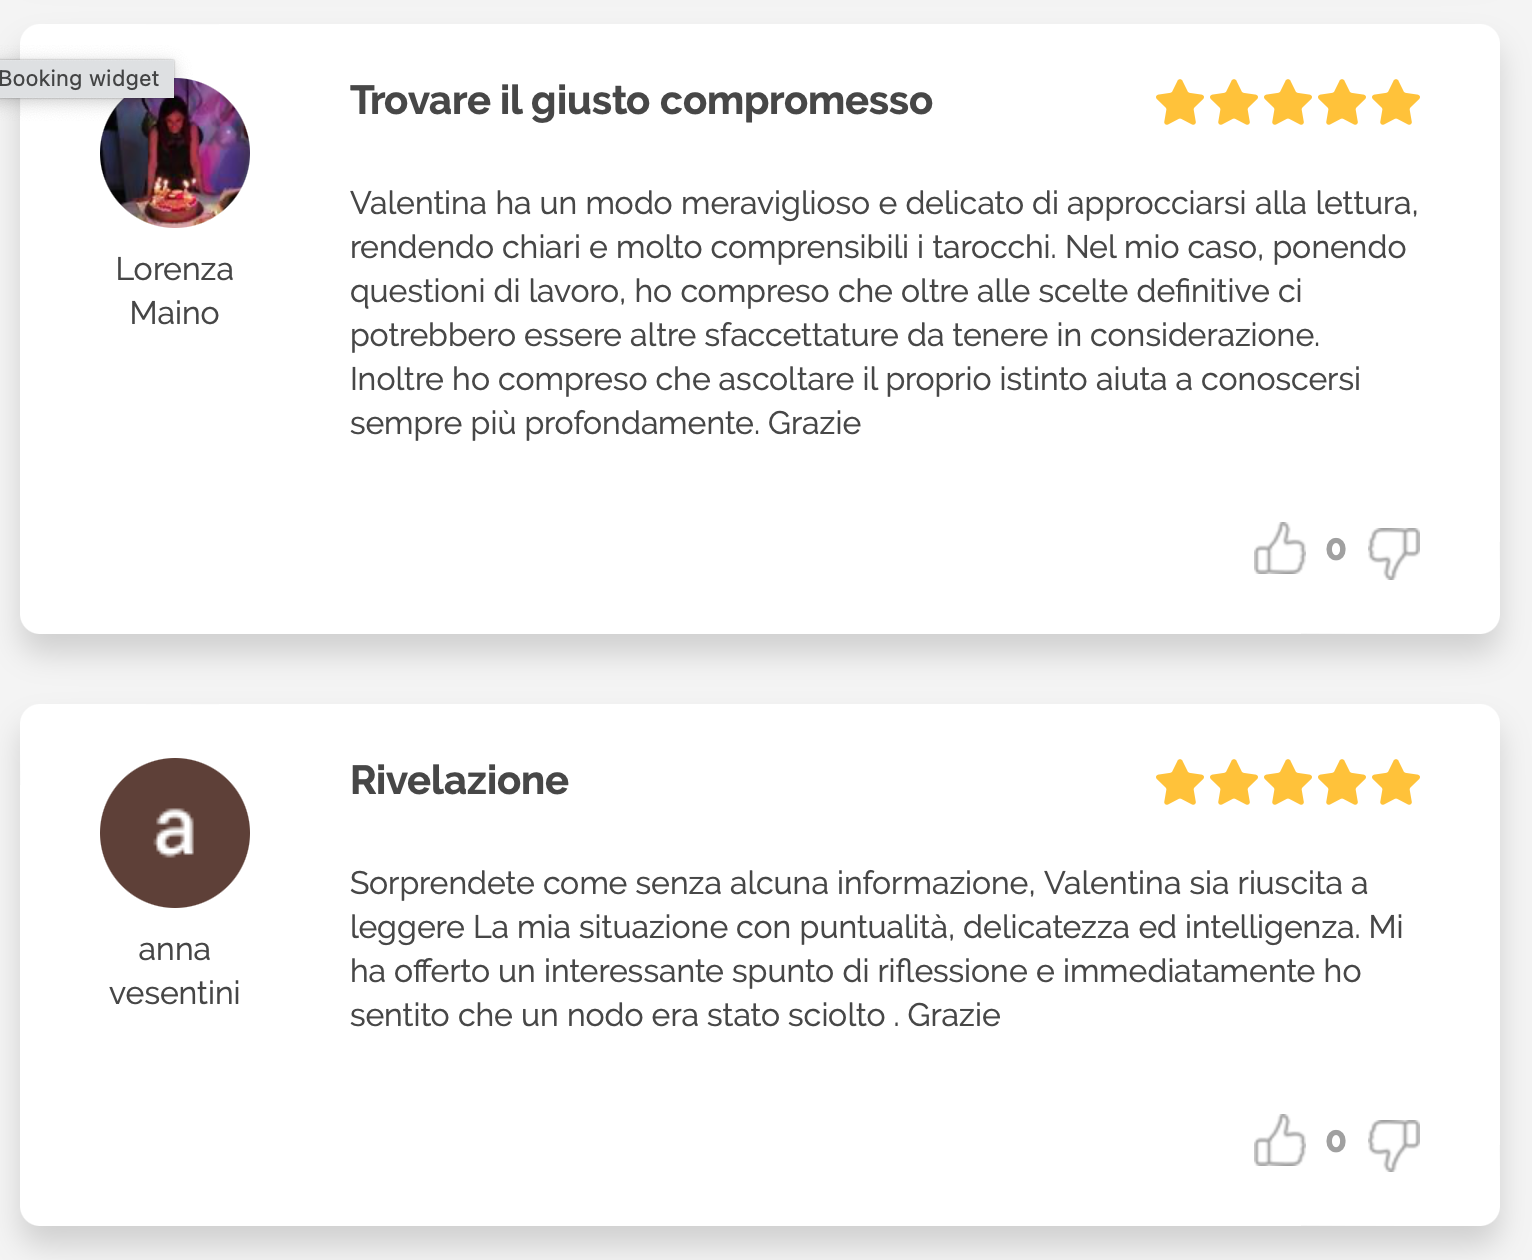The width and height of the screenshot is (1532, 1260).
Task: Click the last star of the Rivelazione rating
Action: coord(1396,783)
